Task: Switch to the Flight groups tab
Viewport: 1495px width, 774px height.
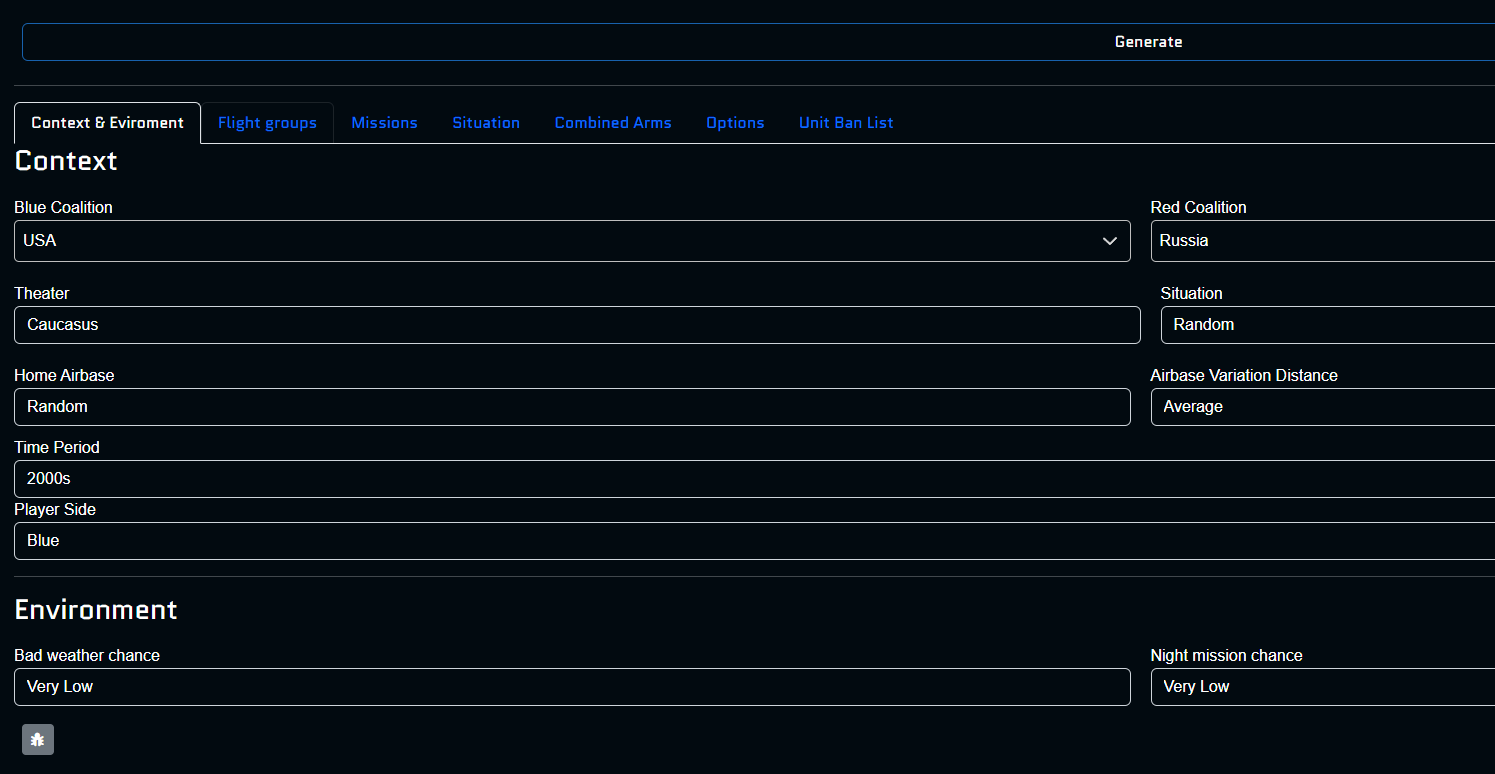Action: pyautogui.click(x=267, y=123)
